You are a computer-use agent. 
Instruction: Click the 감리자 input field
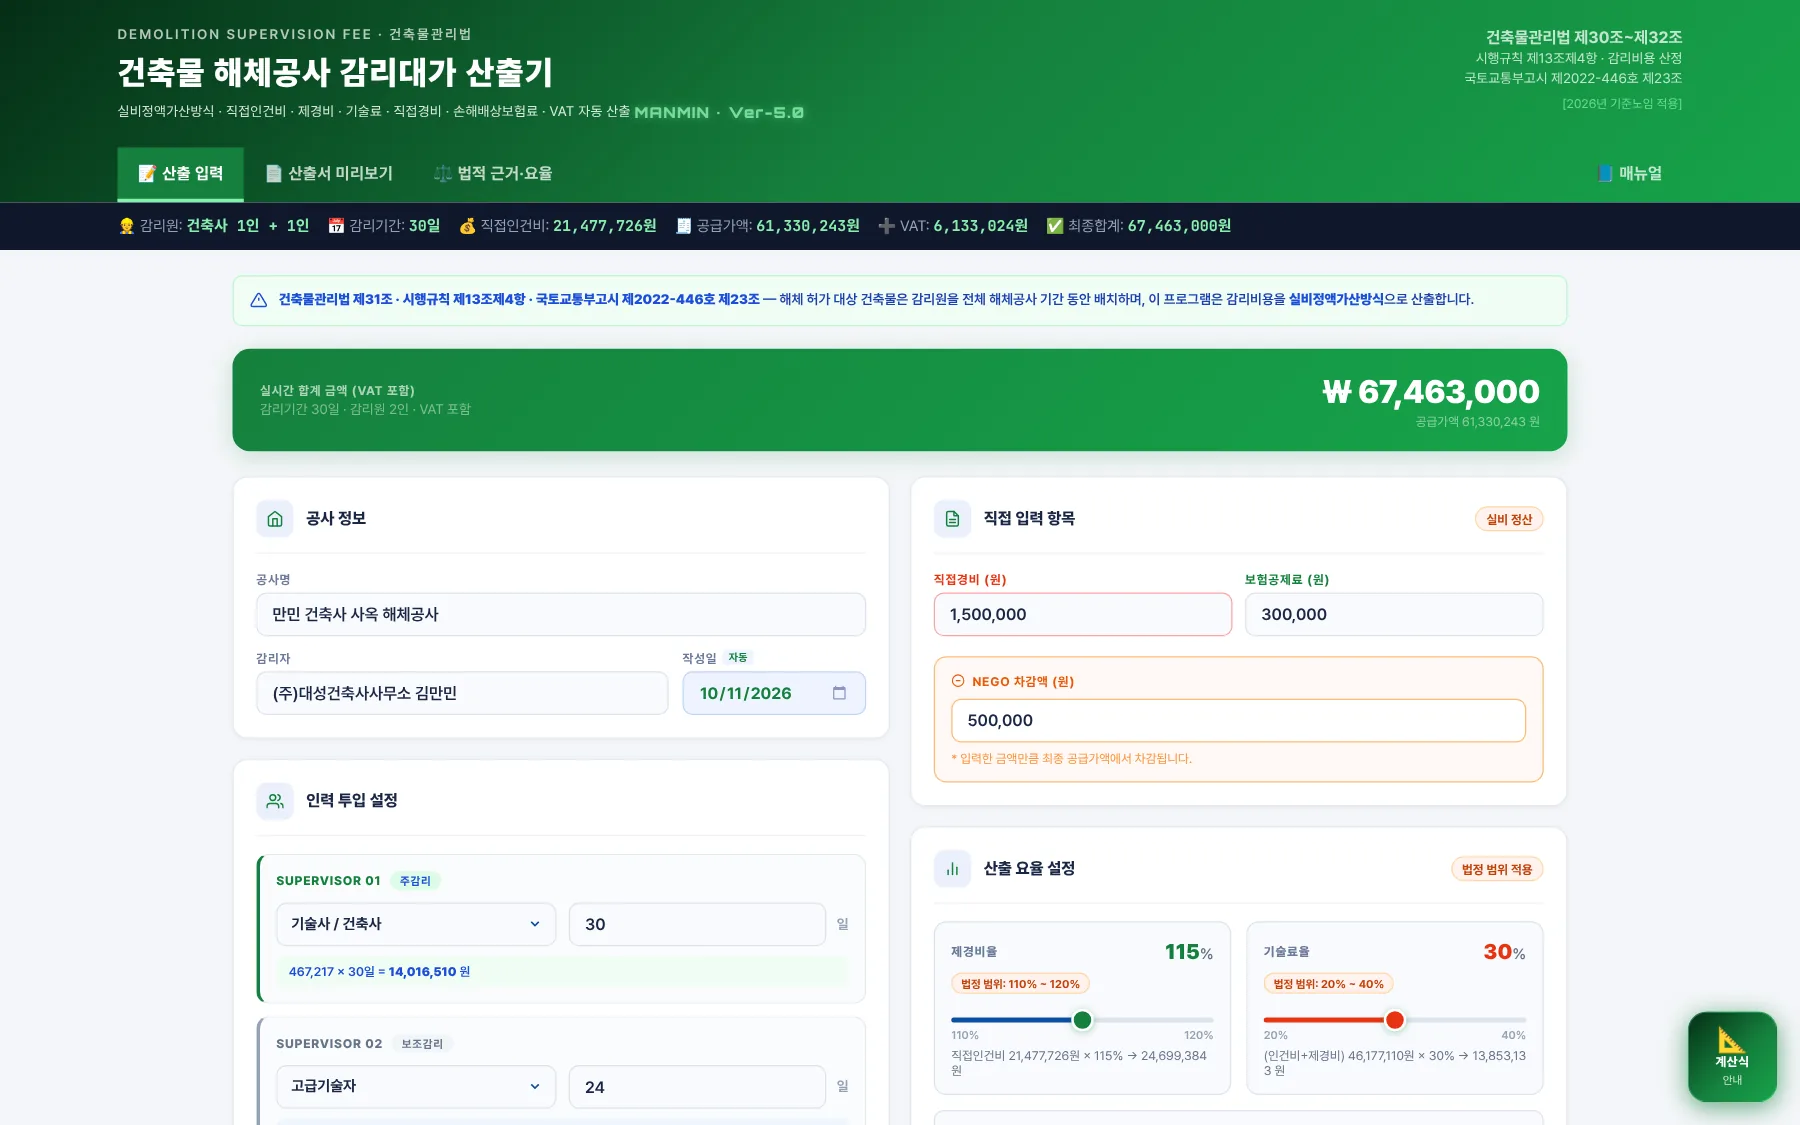tap(462, 693)
